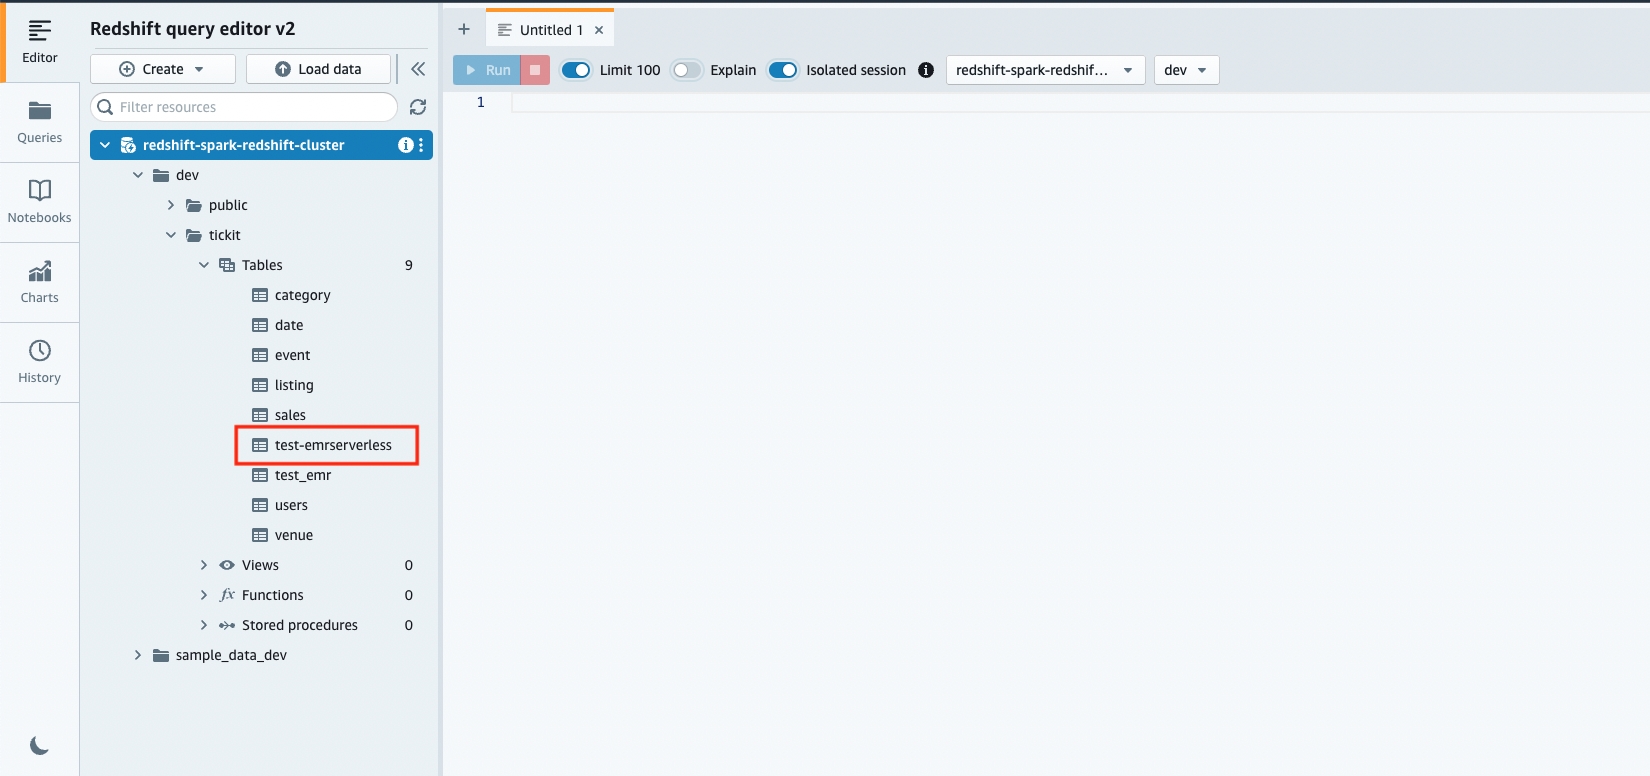Expand the sample_data_dev database
Image resolution: width=1650 pixels, height=776 pixels.
click(138, 655)
